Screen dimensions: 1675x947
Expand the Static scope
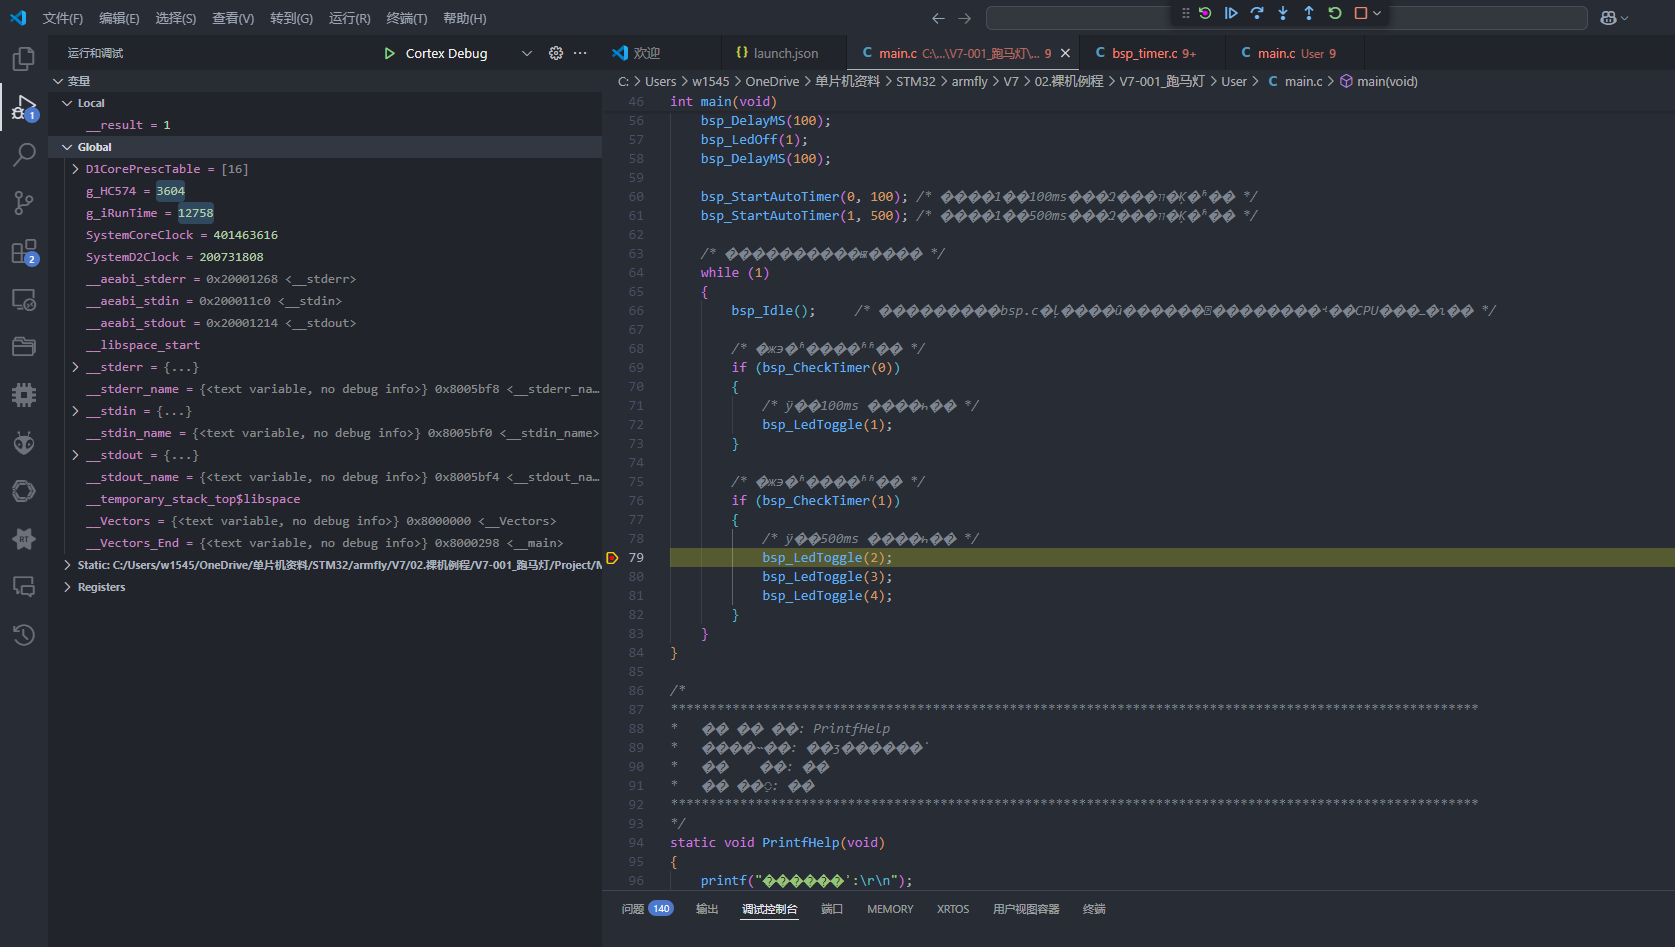click(67, 565)
